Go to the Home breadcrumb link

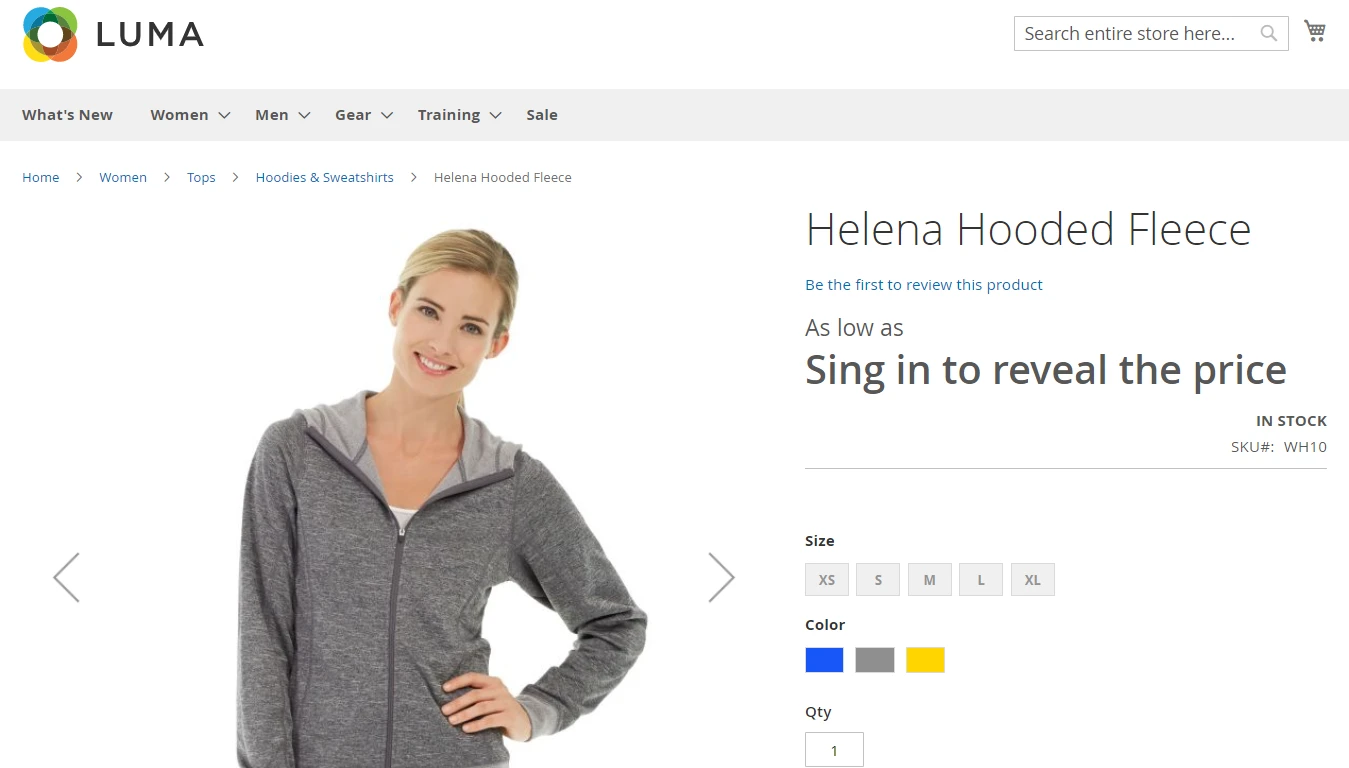pyautogui.click(x=40, y=177)
